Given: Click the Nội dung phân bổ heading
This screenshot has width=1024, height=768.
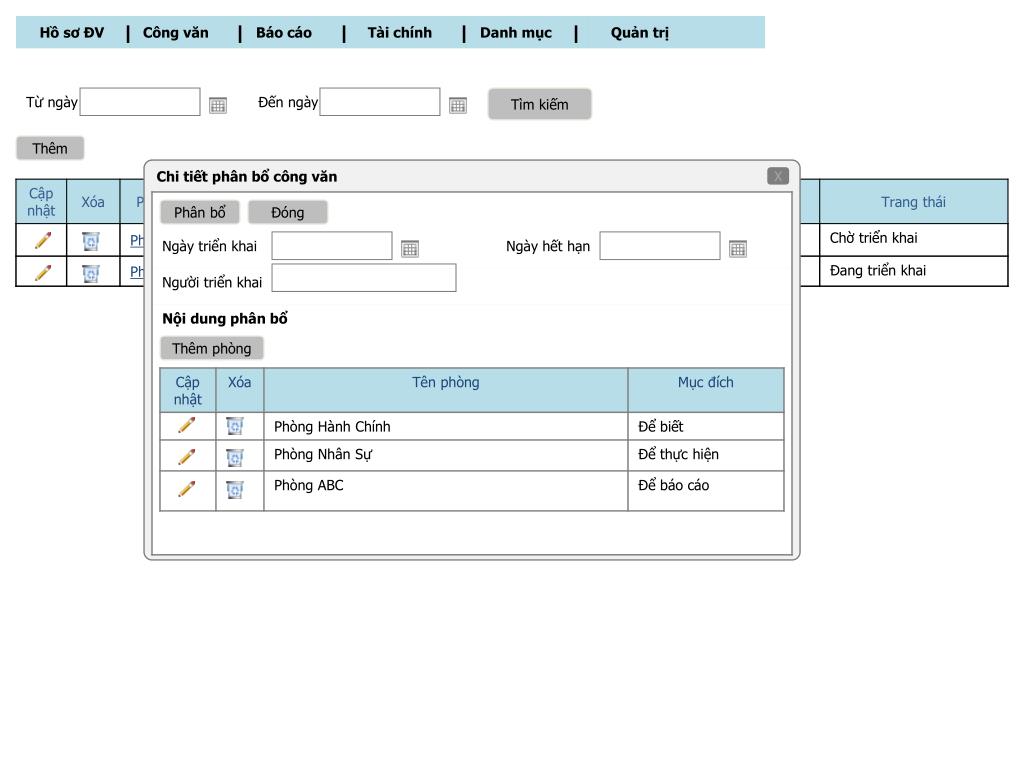Looking at the screenshot, I should 225,319.
